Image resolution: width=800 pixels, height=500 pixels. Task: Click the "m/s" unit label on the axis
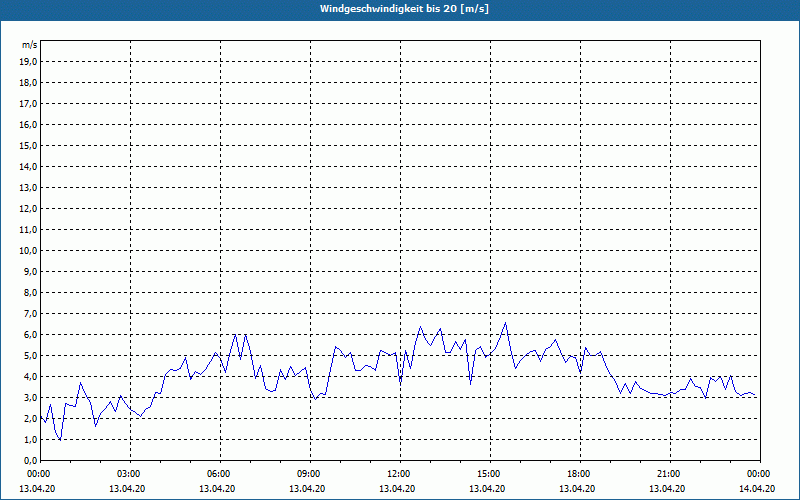tap(29, 45)
